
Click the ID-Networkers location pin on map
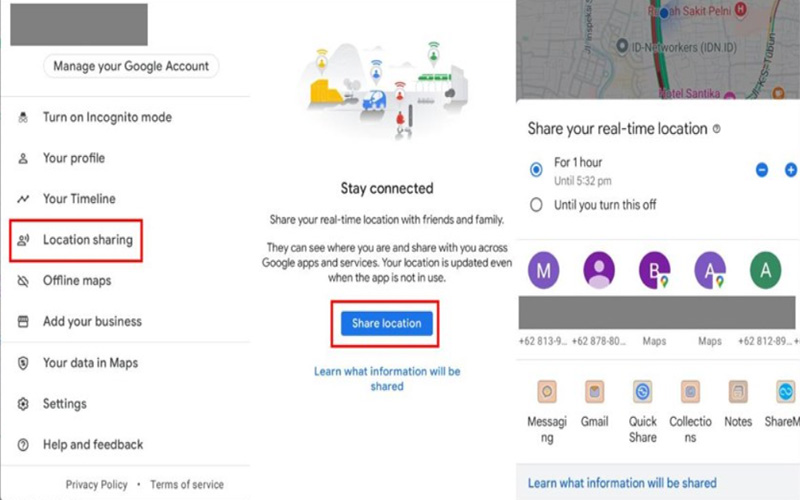pos(621,46)
